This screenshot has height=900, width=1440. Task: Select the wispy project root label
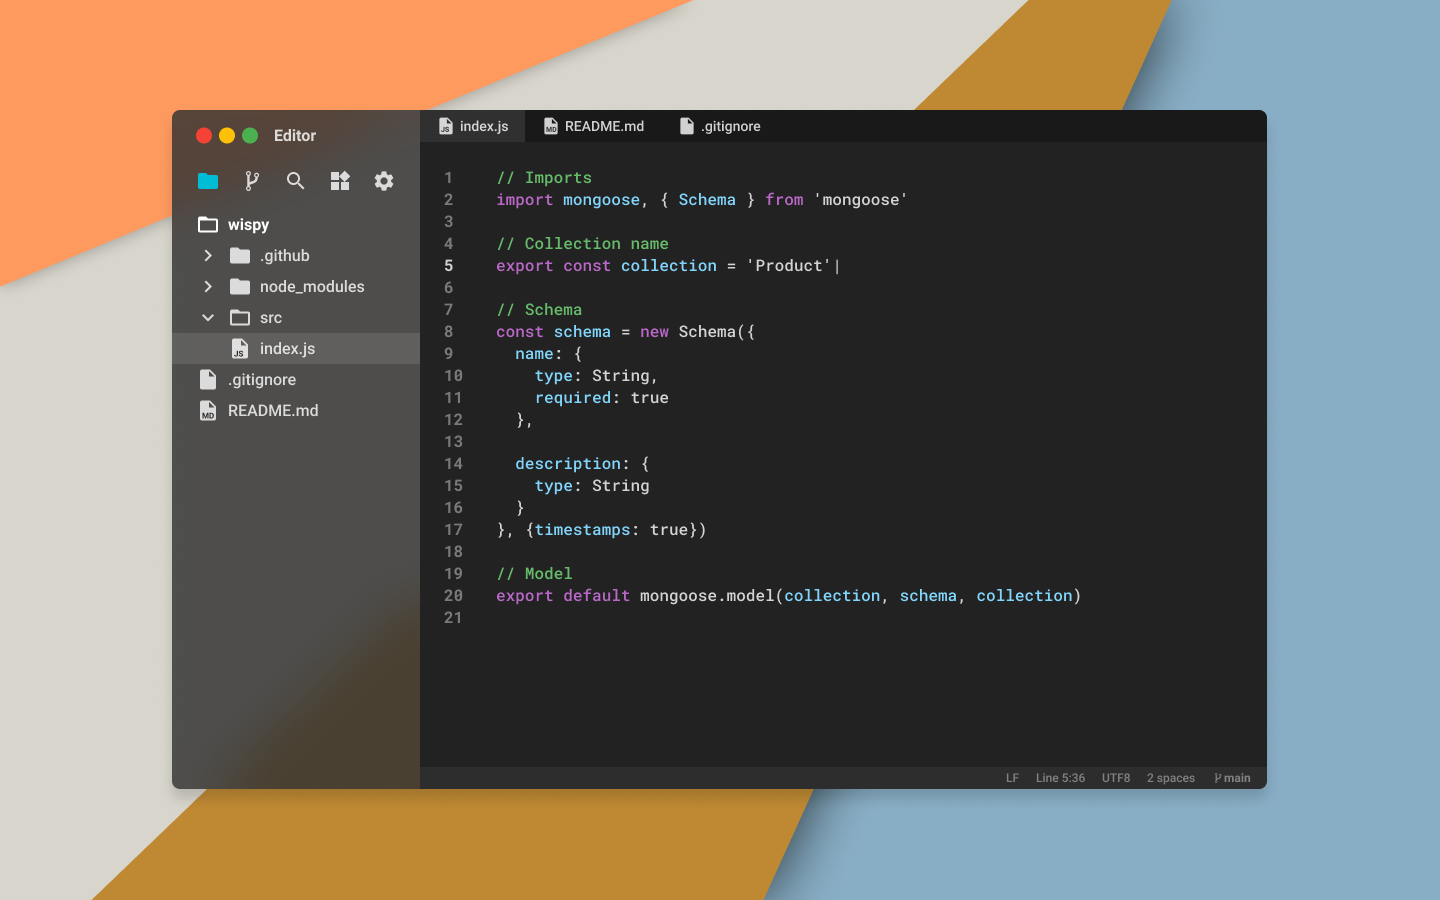(248, 225)
